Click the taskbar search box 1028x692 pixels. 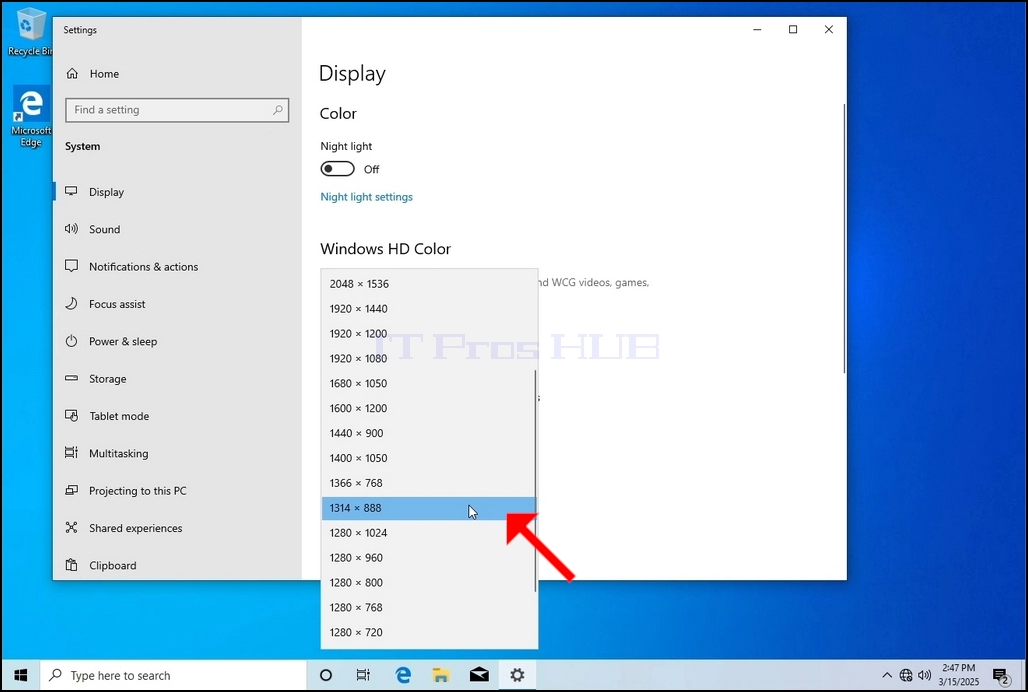click(x=174, y=675)
